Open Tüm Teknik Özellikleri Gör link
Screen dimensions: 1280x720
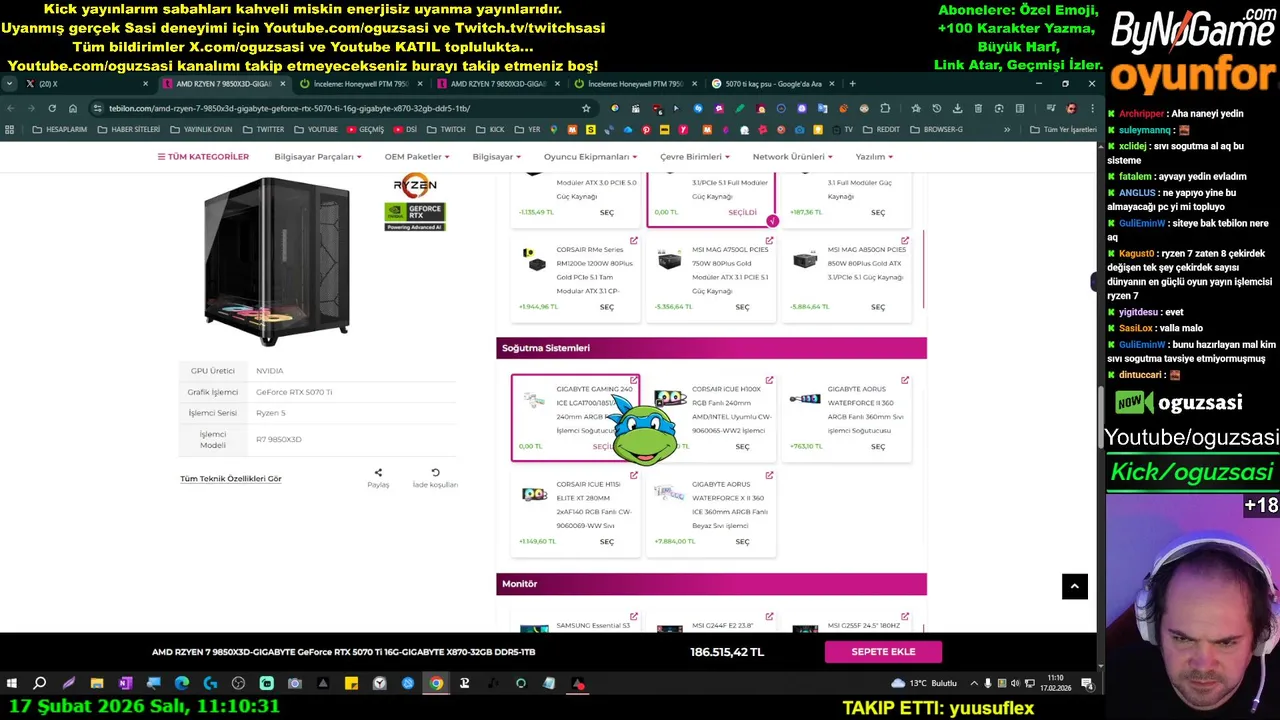click(231, 479)
